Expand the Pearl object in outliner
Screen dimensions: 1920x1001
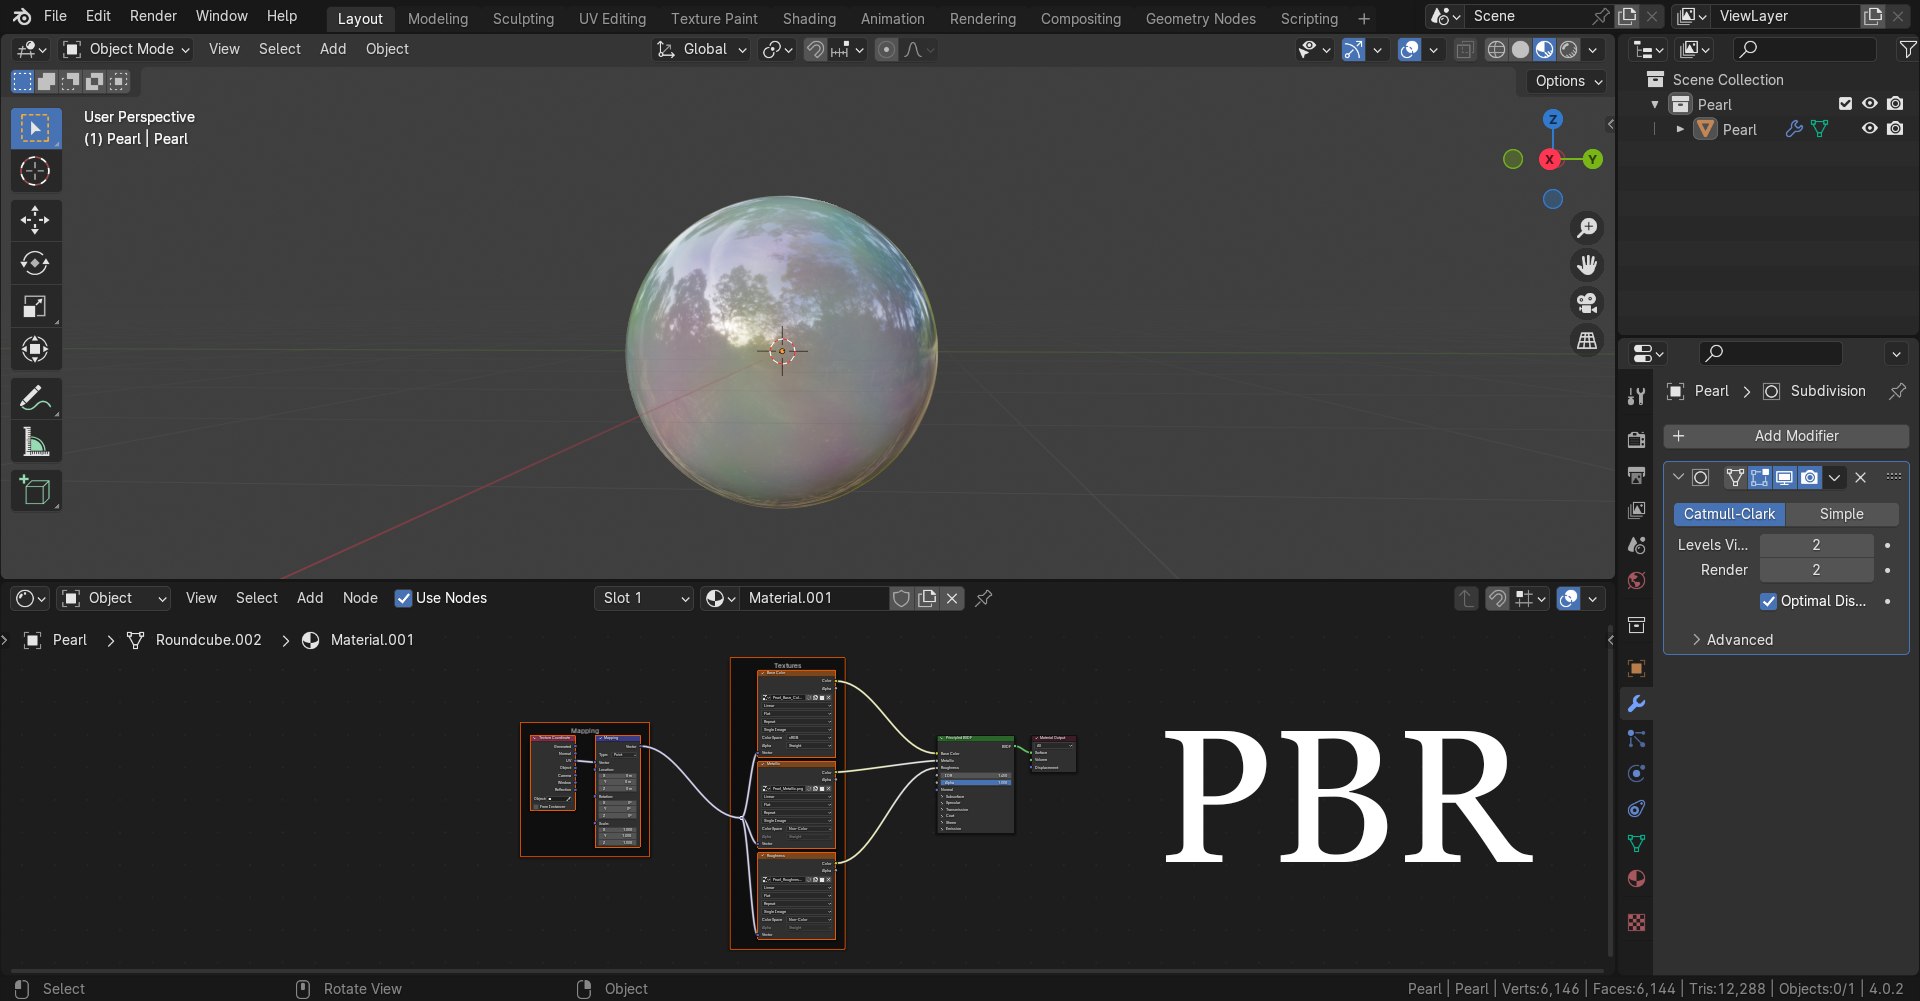[1680, 129]
